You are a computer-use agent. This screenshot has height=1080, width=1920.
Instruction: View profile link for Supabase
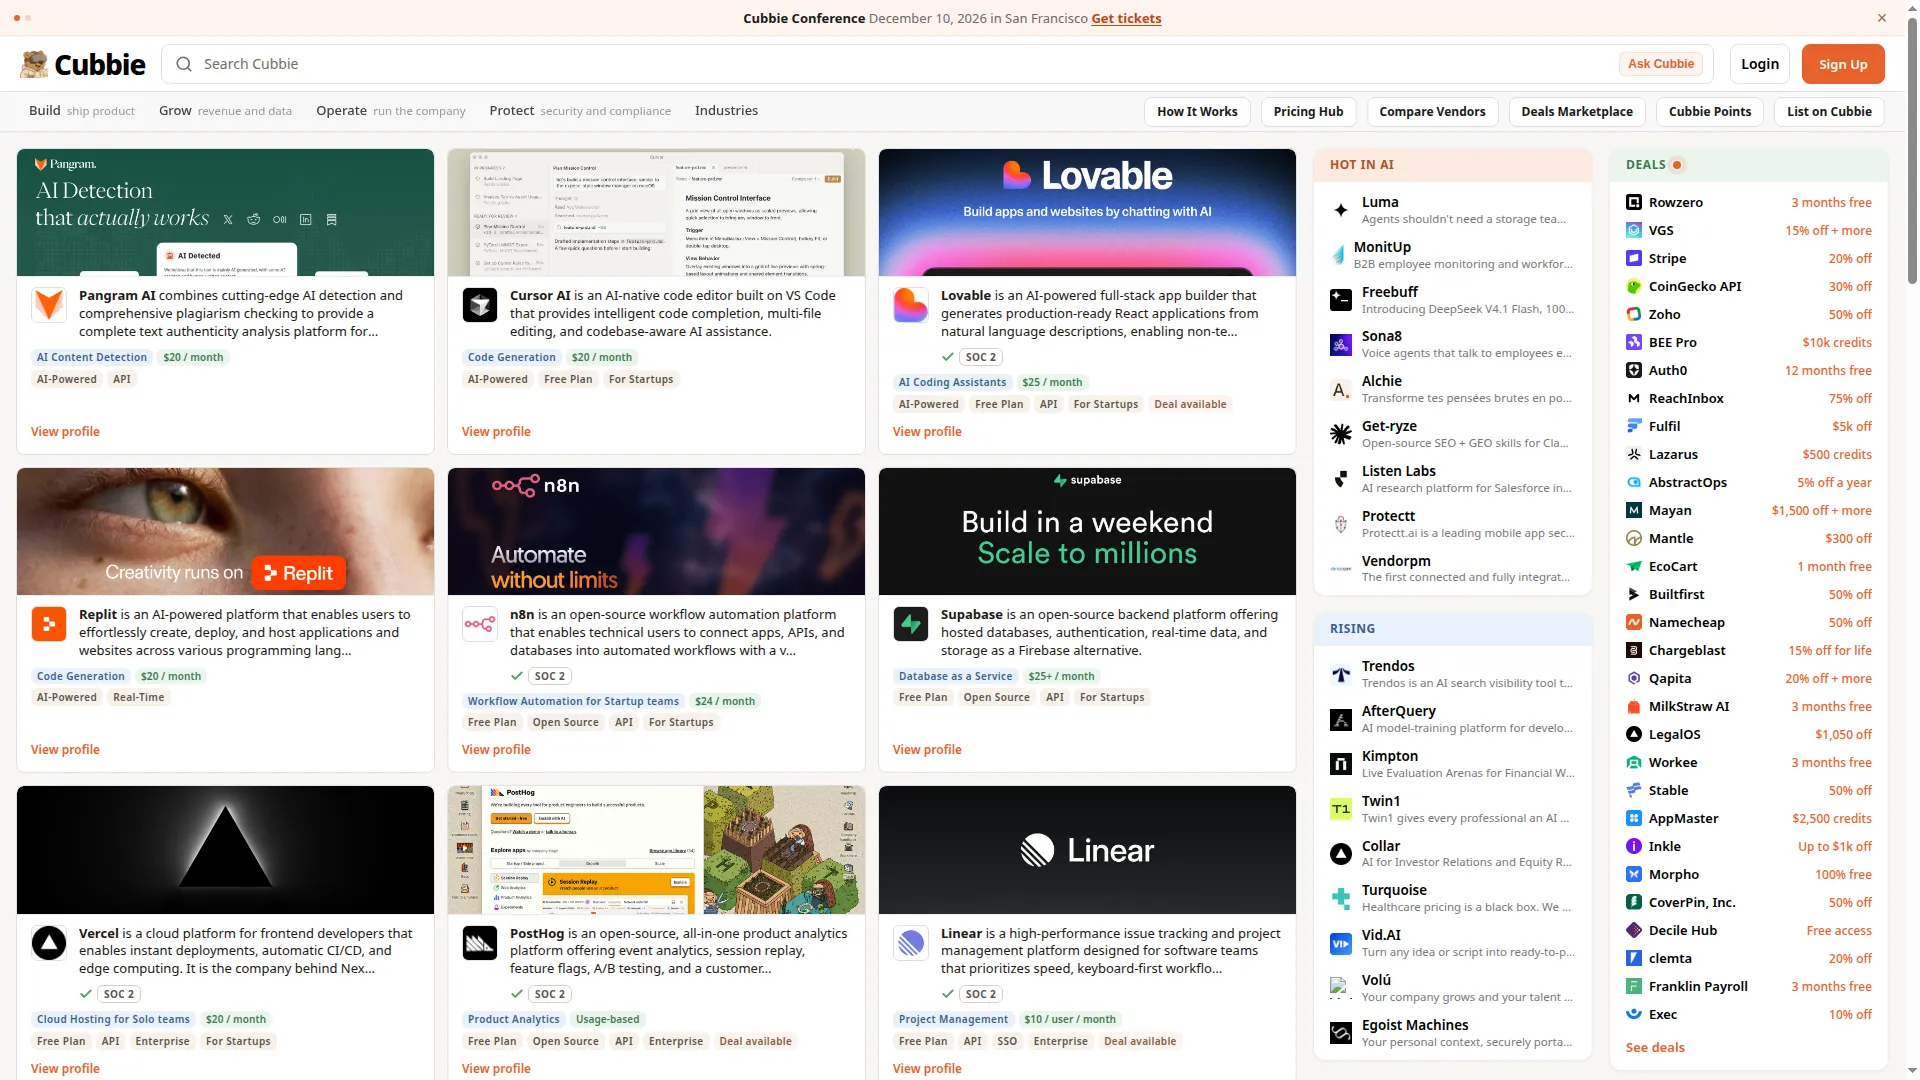tap(927, 750)
